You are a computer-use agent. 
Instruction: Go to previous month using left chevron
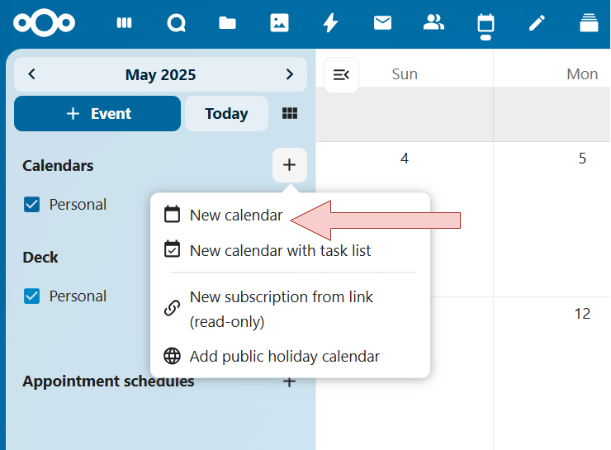pyautogui.click(x=32, y=74)
